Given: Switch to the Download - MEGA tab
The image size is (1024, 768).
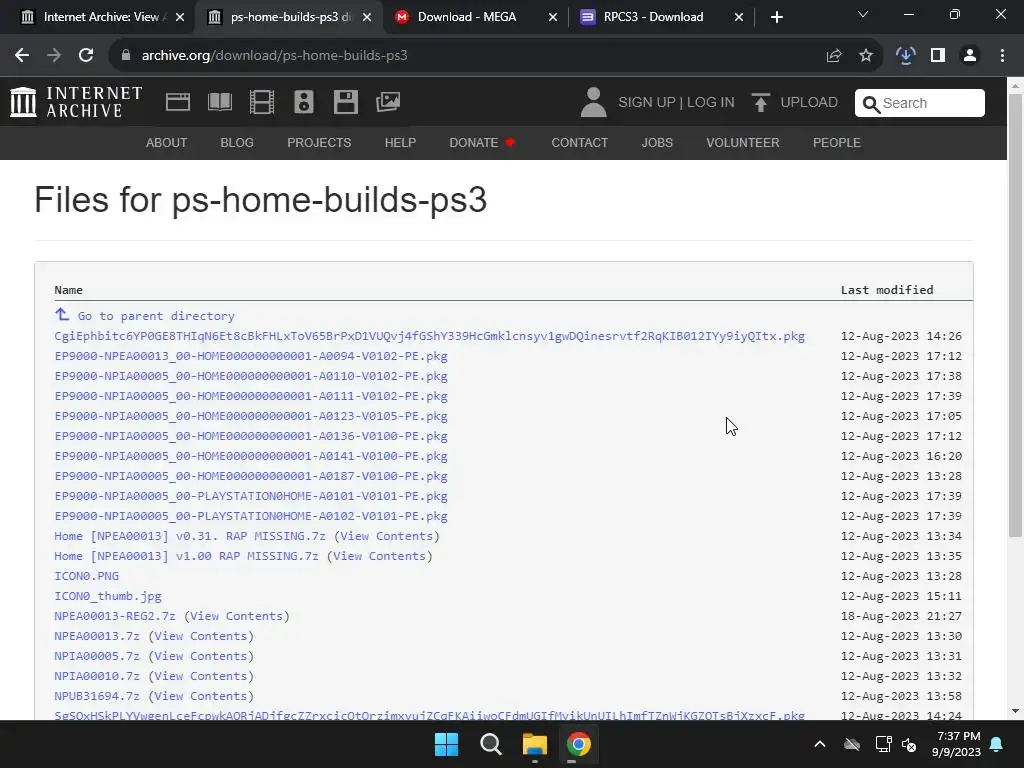Looking at the screenshot, I should [x=467, y=17].
